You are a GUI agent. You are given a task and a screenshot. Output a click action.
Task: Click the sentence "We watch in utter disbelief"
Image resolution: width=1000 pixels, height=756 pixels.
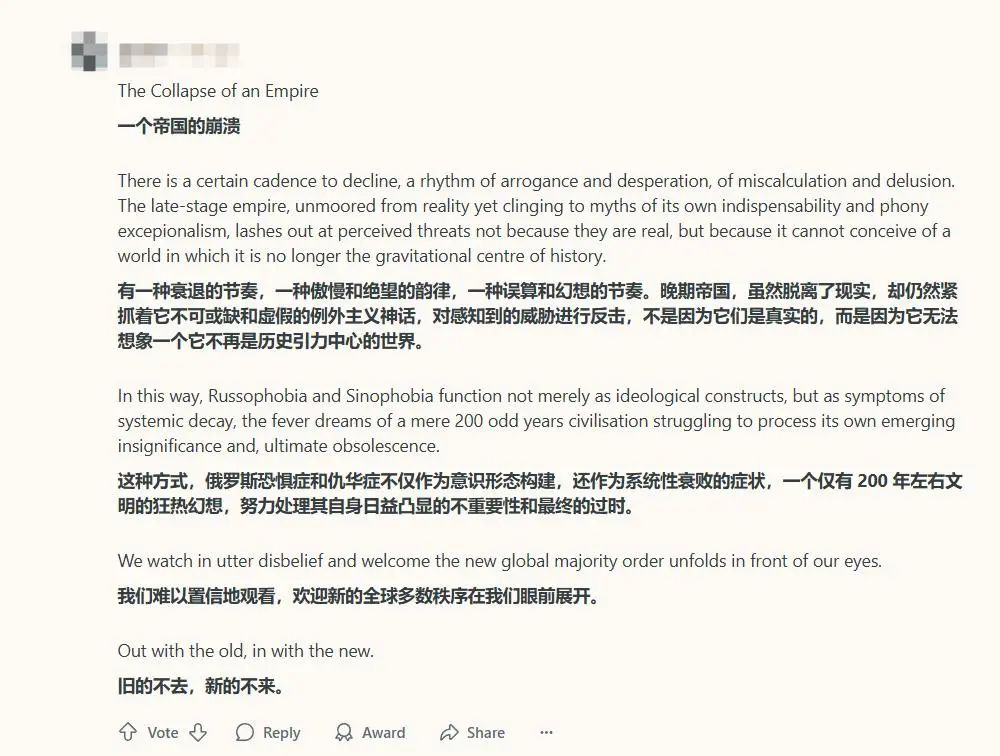(x=499, y=561)
